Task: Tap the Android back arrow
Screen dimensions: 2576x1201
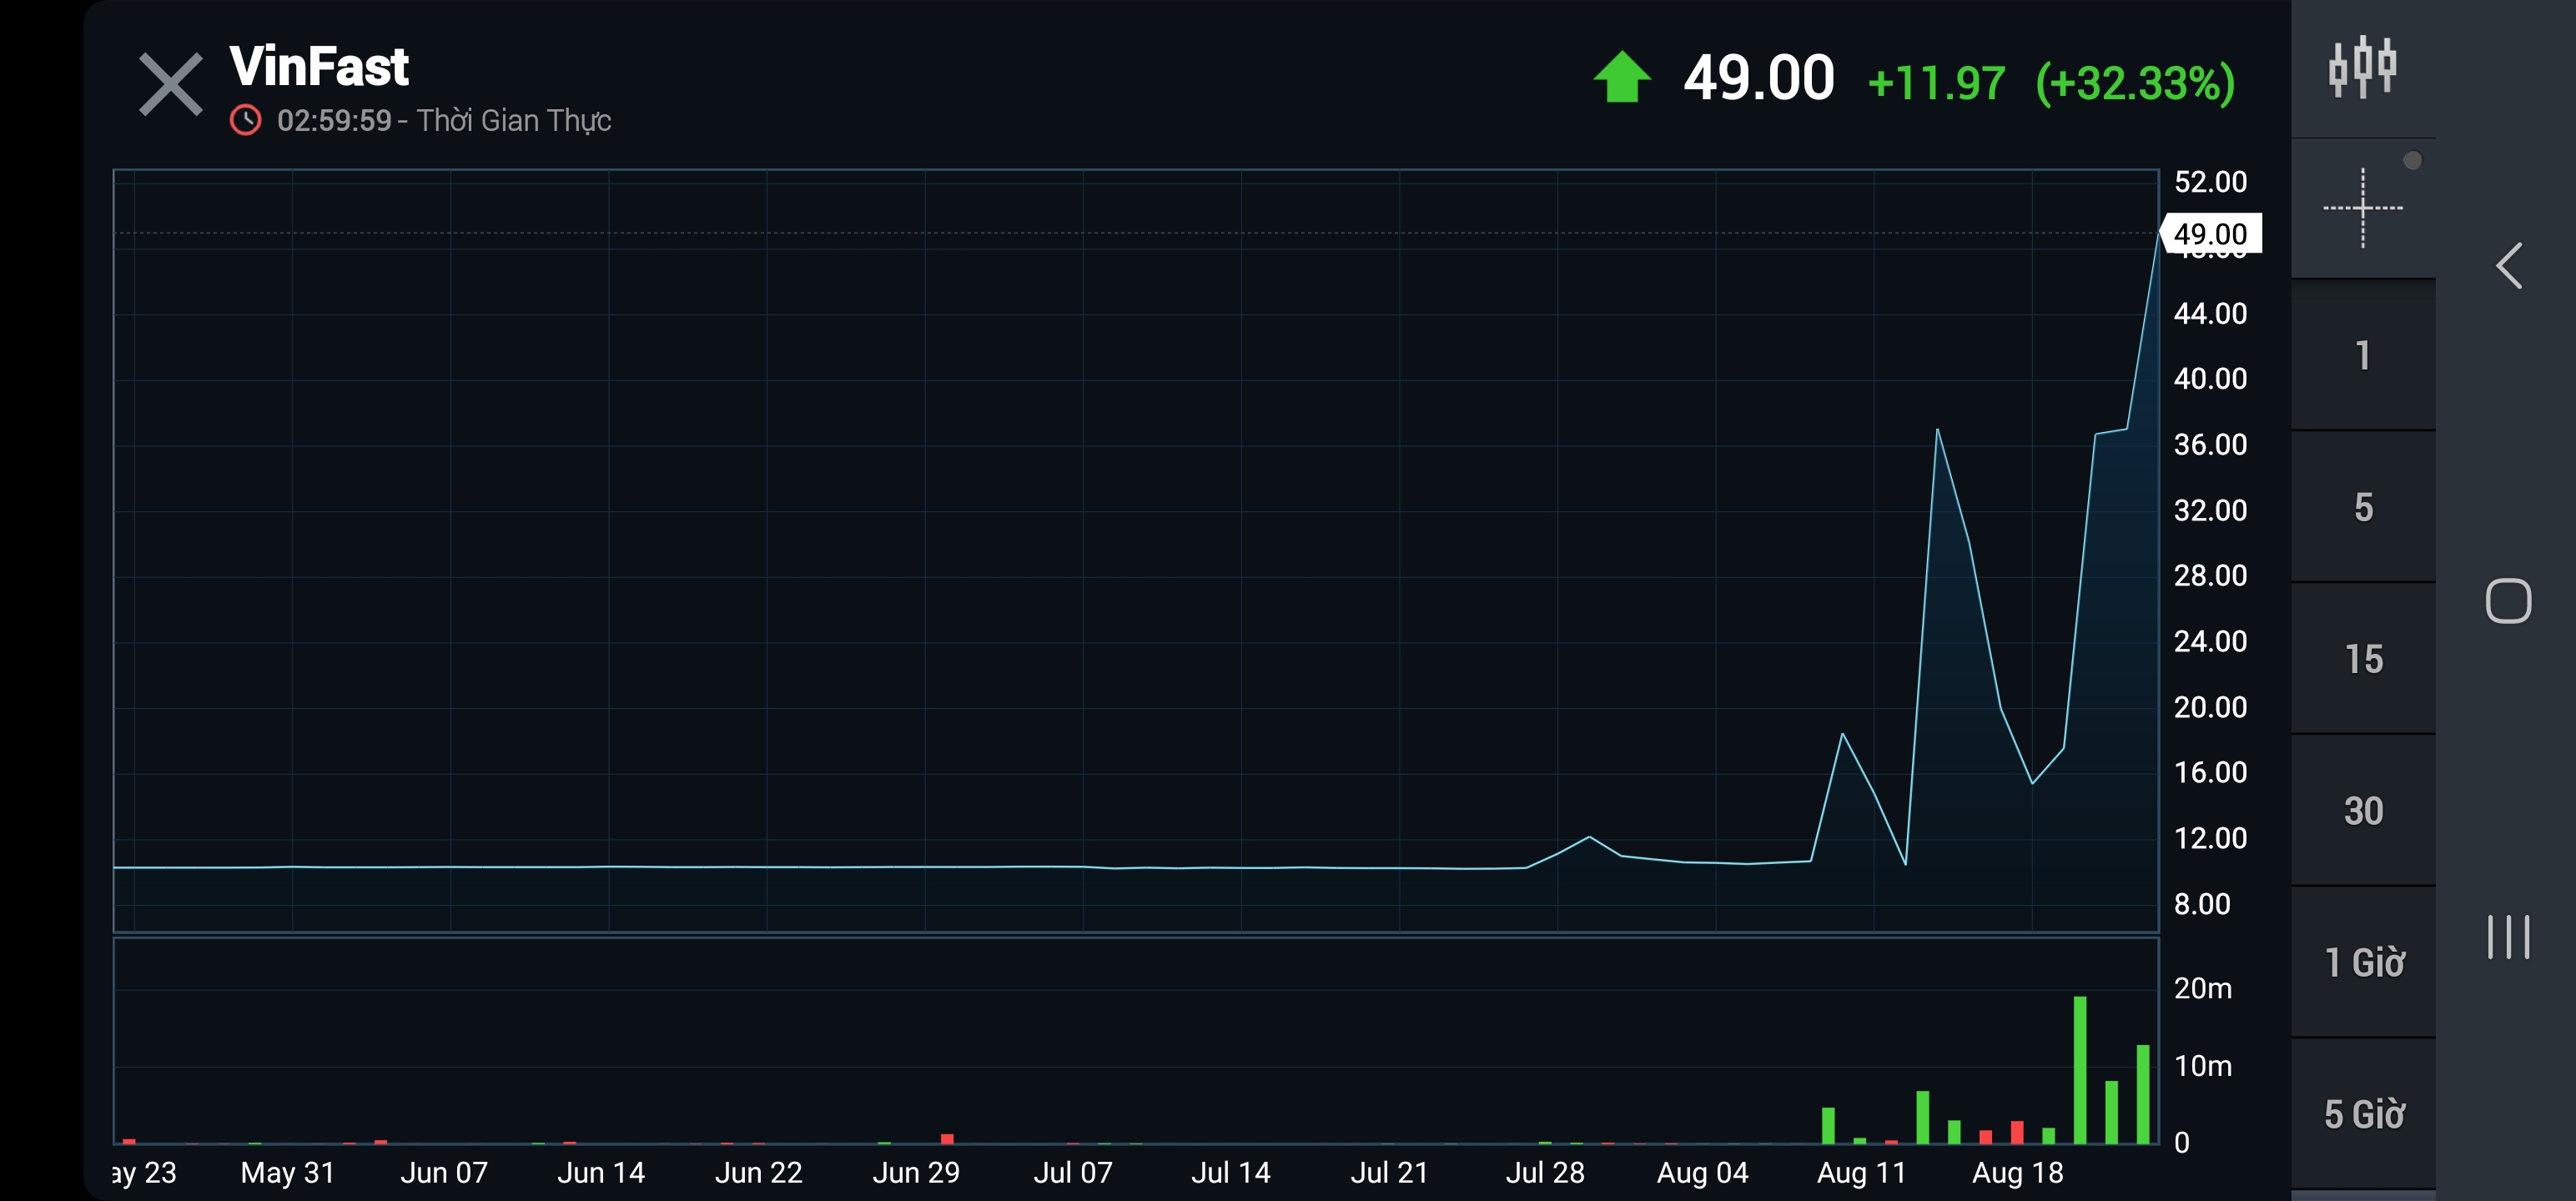Action: 2508,266
